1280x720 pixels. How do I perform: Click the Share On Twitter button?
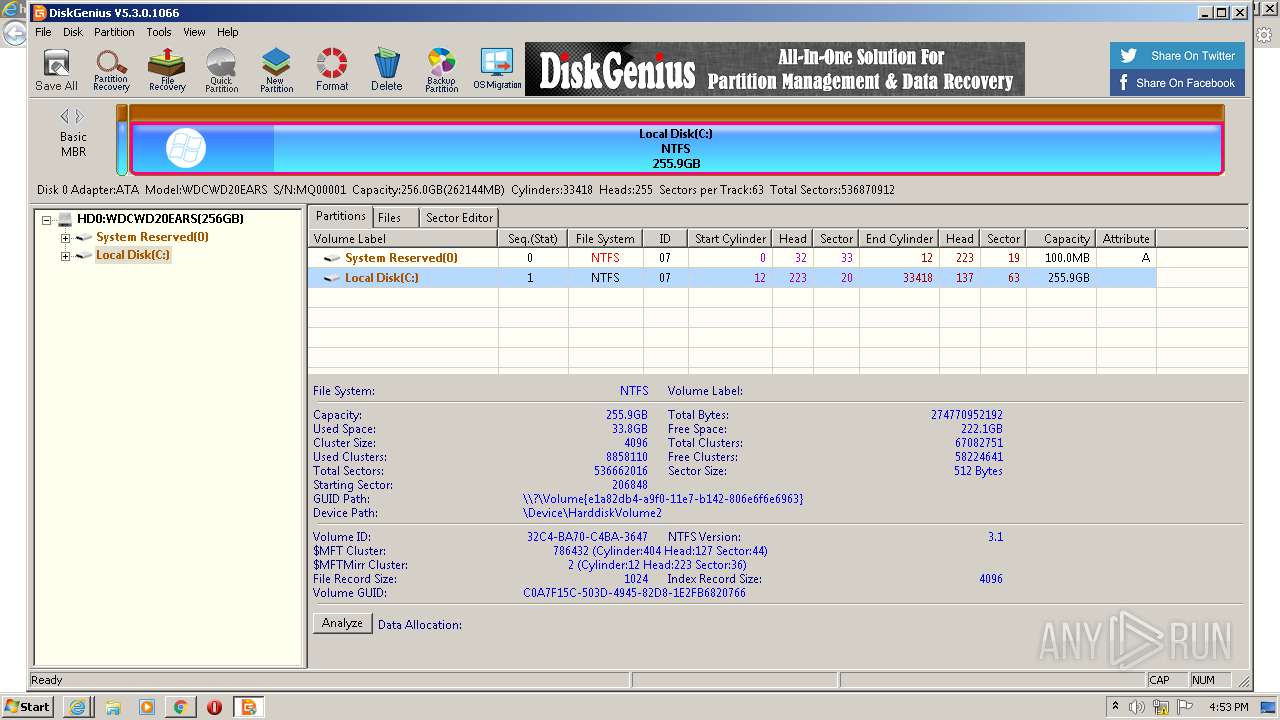[1177, 56]
